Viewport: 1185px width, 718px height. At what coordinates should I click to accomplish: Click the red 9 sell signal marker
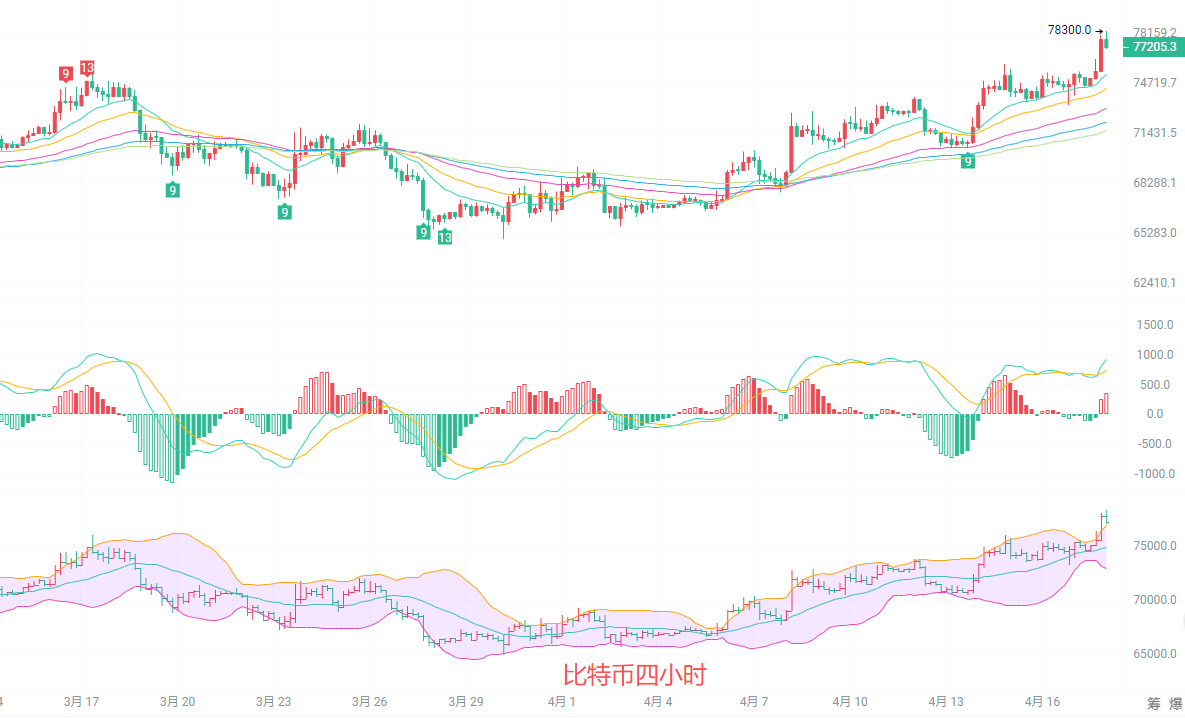coord(65,73)
